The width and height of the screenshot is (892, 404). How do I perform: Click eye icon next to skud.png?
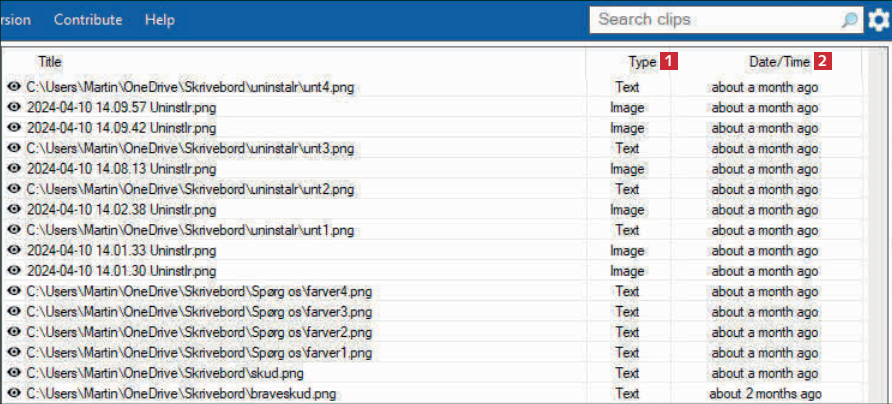click(14, 373)
